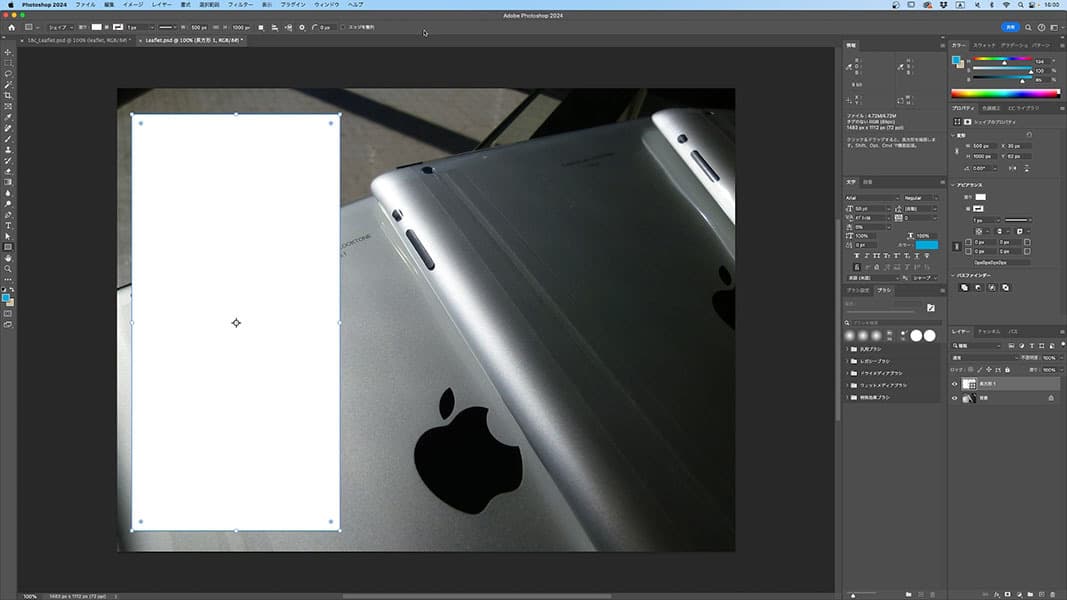1067x600 pixels.
Task: Select the Zoom tool in toolbar
Action: [8, 269]
